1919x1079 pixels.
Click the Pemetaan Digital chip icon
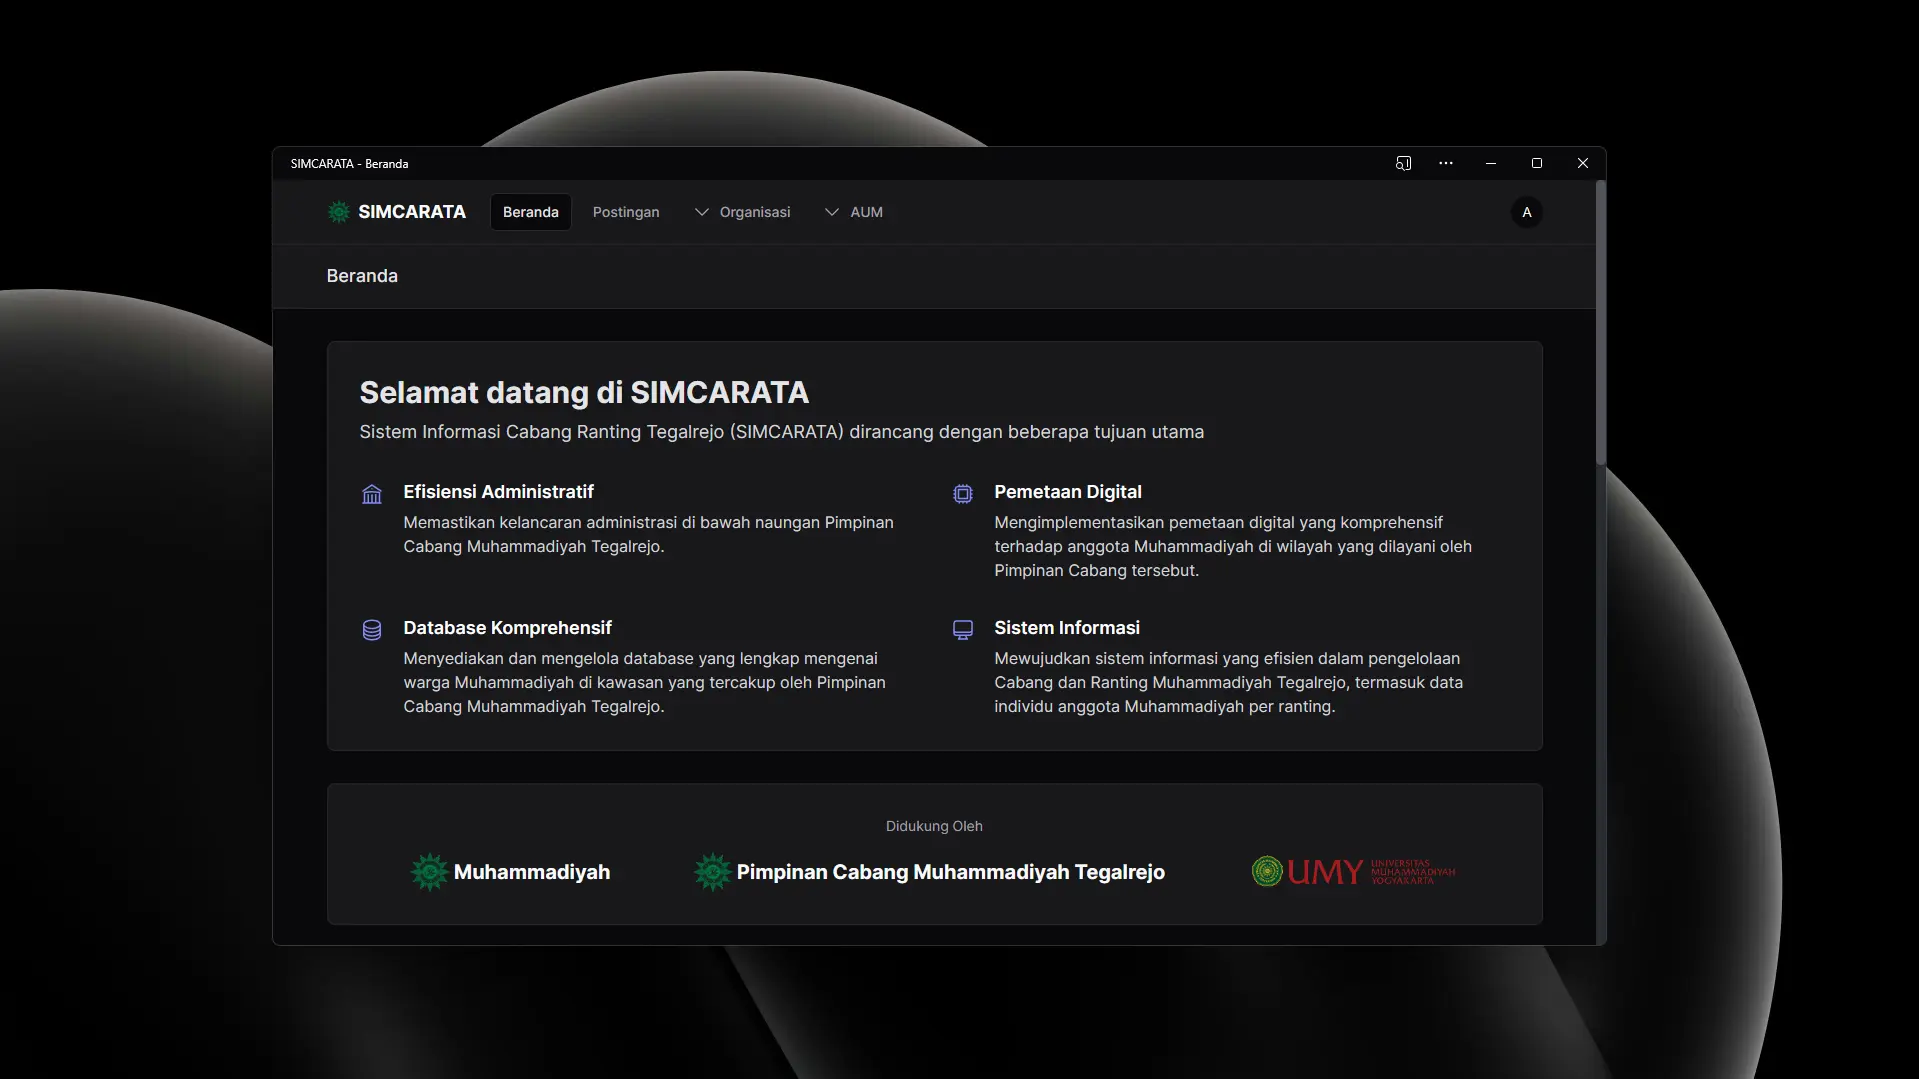[x=963, y=494]
